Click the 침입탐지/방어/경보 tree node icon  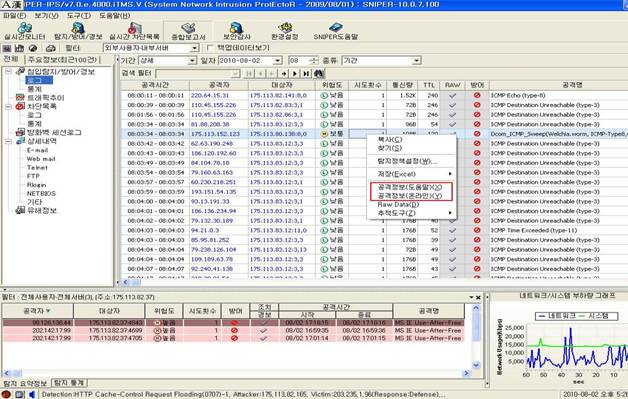(x=20, y=72)
